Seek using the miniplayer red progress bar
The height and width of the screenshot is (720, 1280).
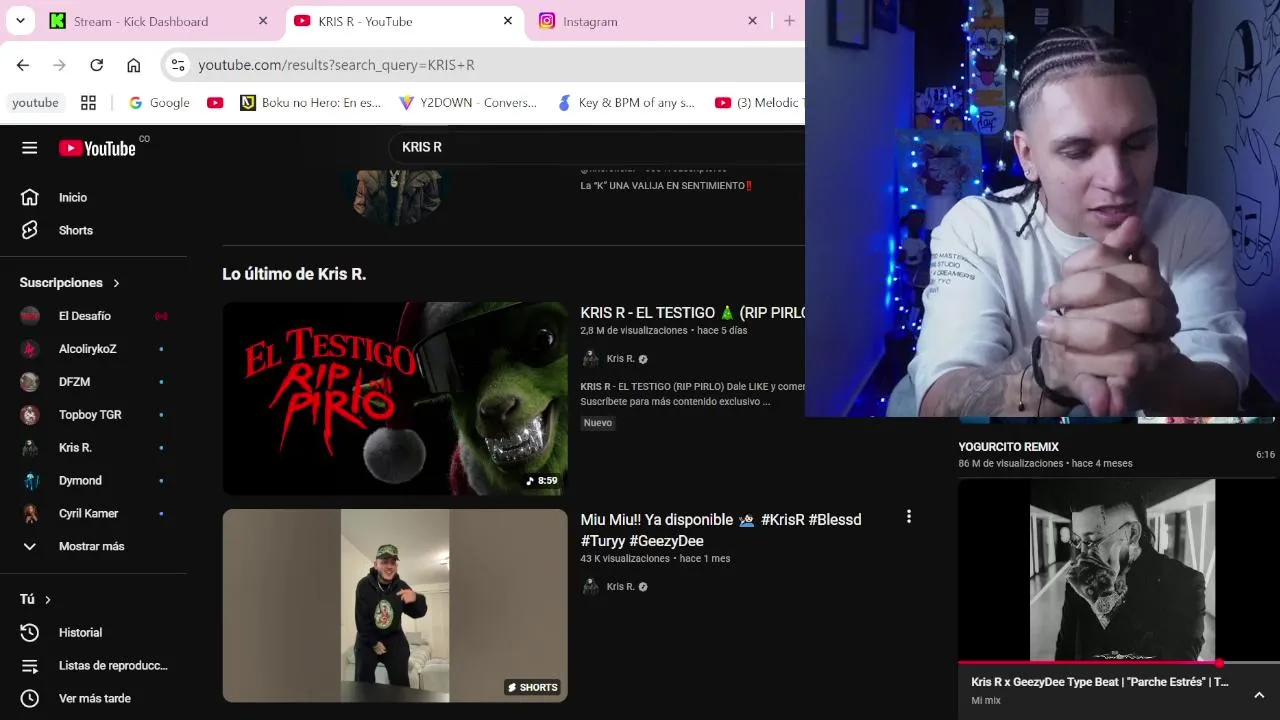pos(1119,662)
